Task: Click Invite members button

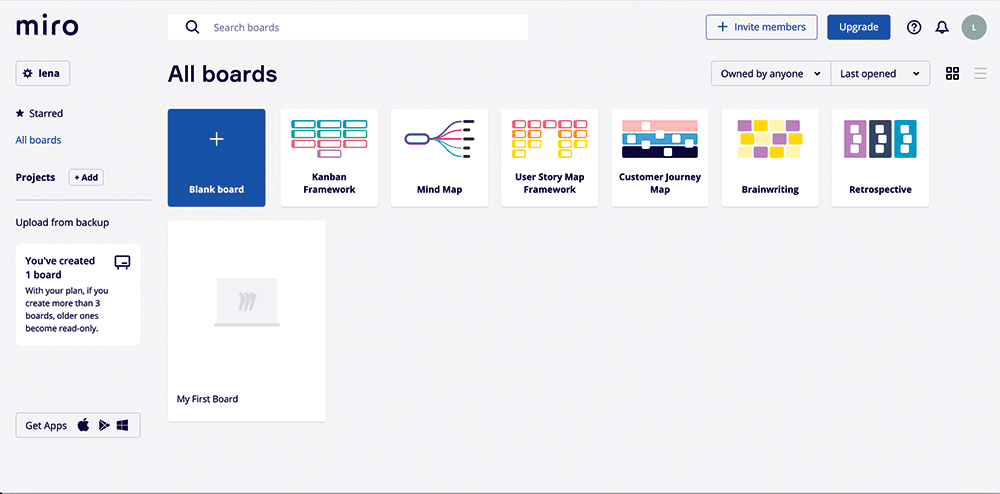Action: point(761,27)
